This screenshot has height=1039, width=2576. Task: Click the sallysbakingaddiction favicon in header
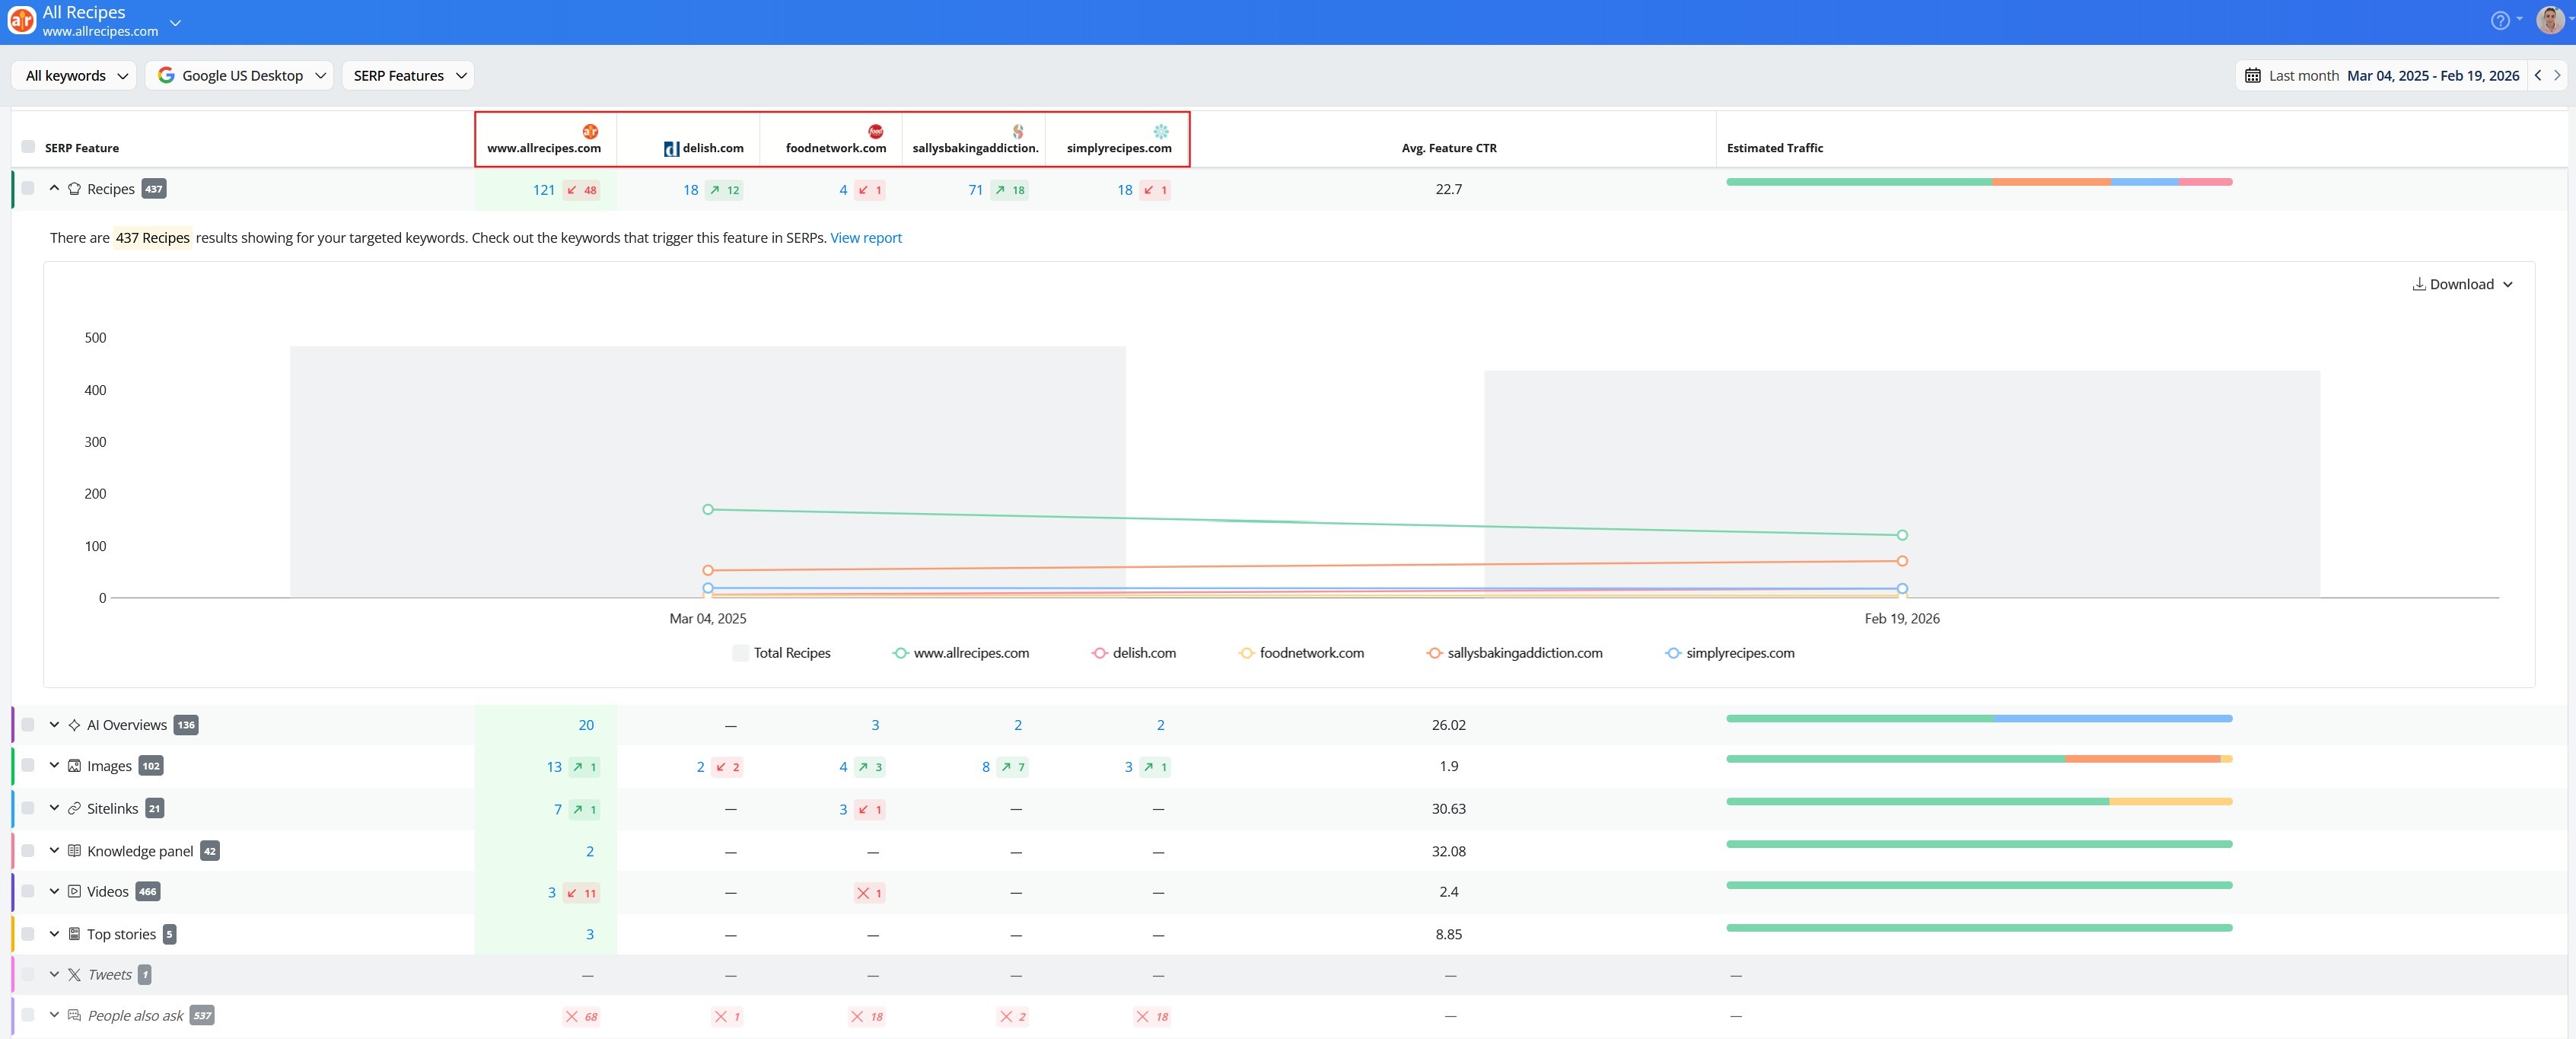[1018, 131]
